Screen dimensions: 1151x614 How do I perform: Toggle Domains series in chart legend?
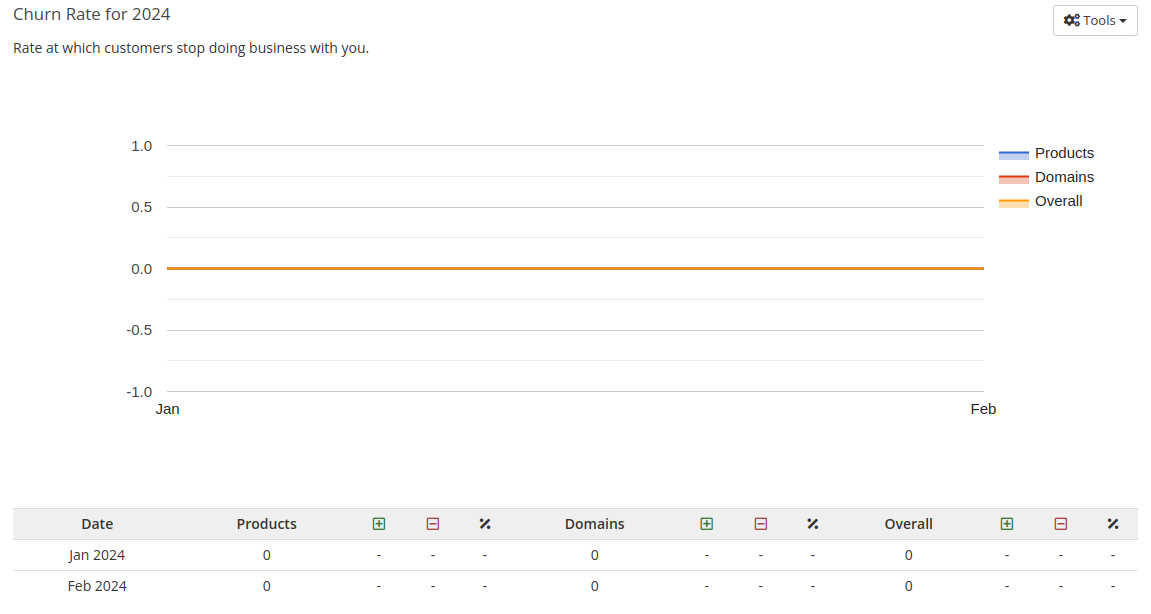1063,177
